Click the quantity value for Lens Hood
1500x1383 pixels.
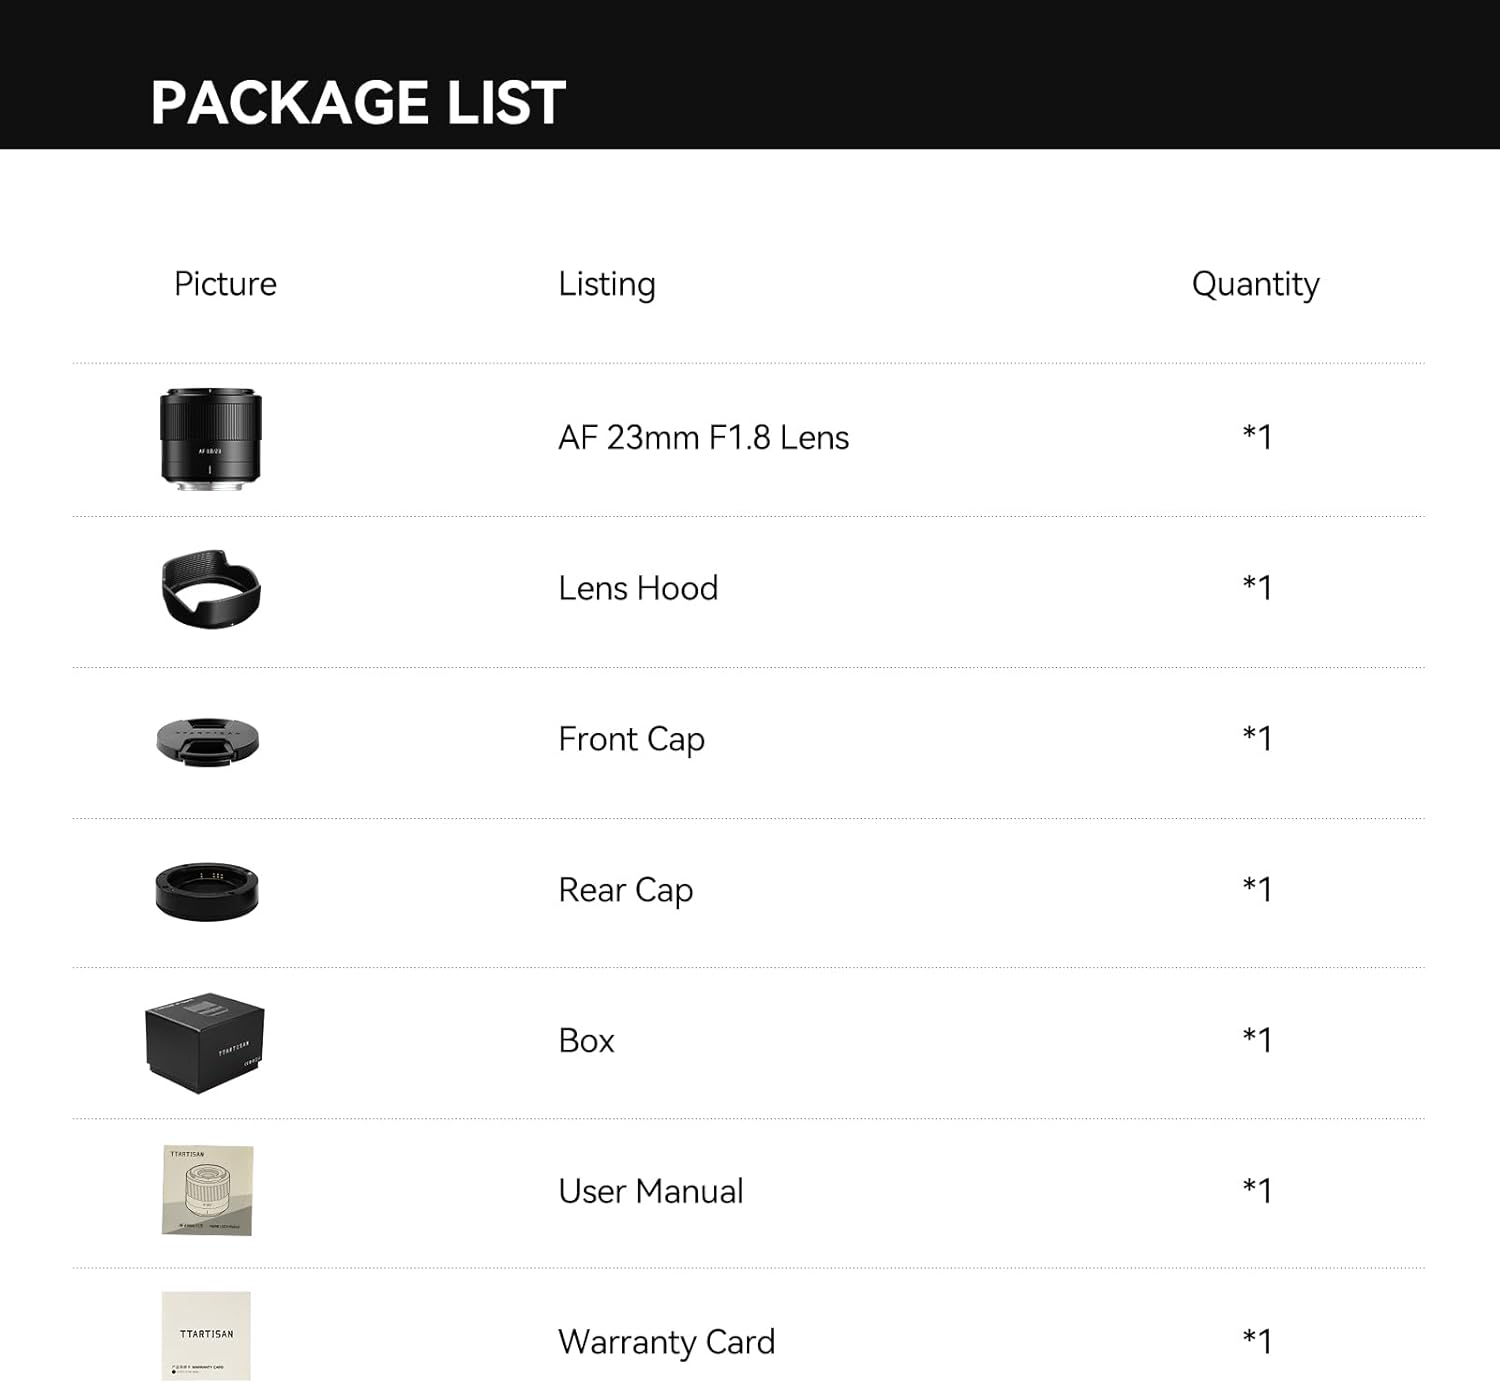click(x=1257, y=587)
